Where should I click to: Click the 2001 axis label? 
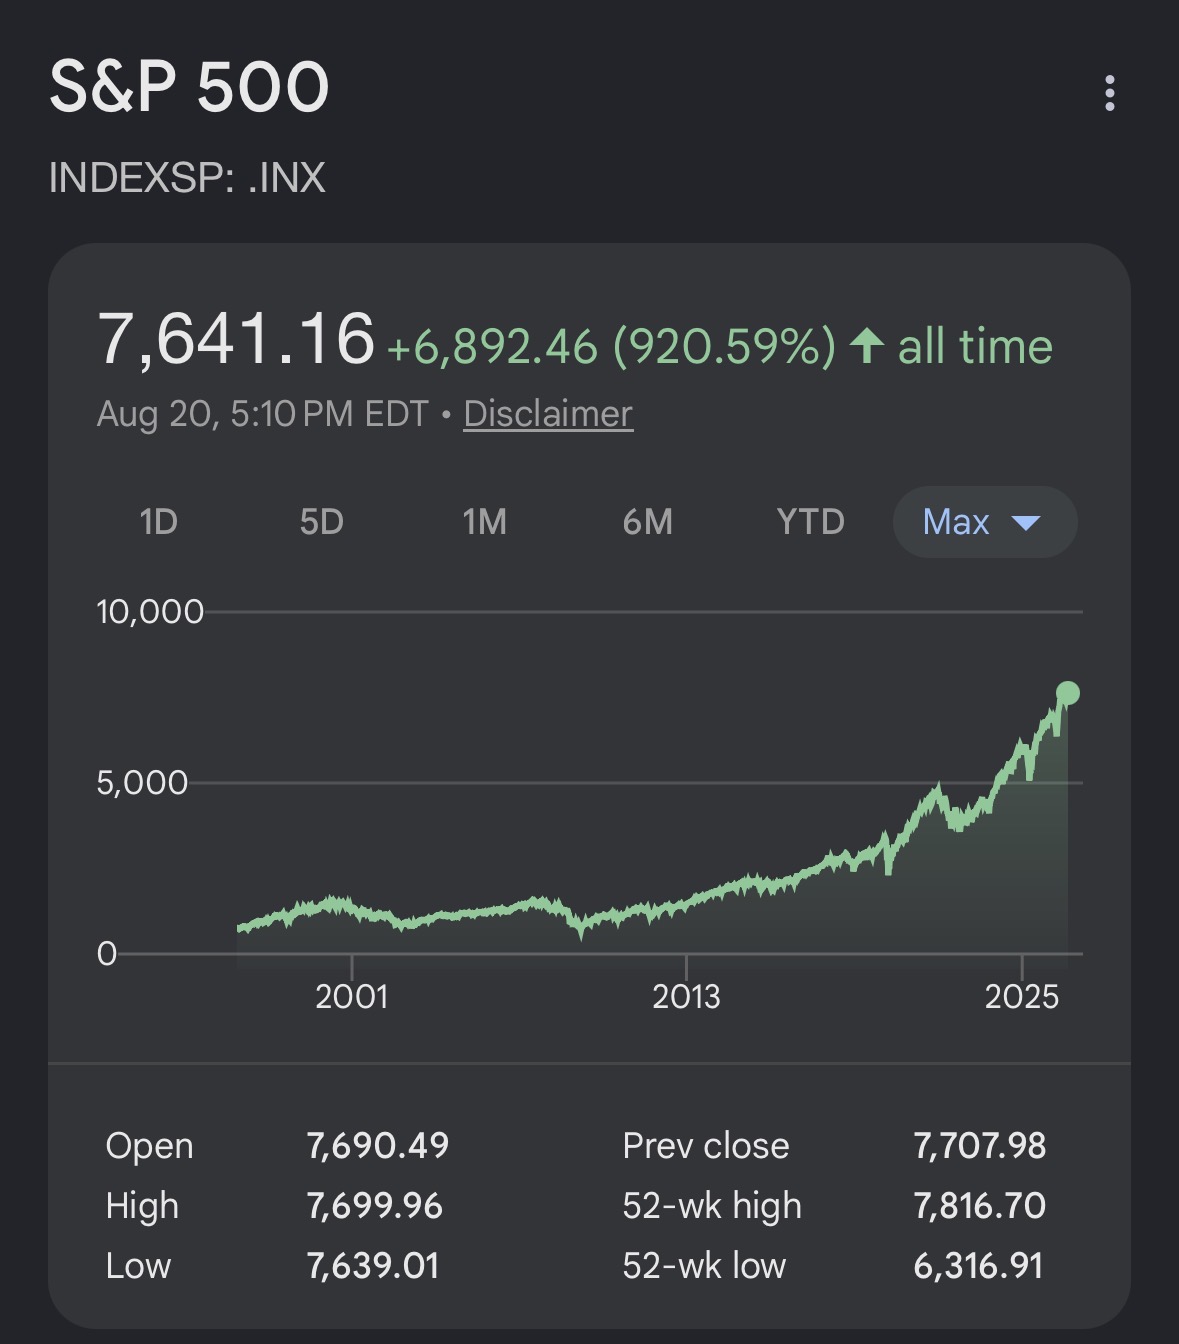[351, 996]
